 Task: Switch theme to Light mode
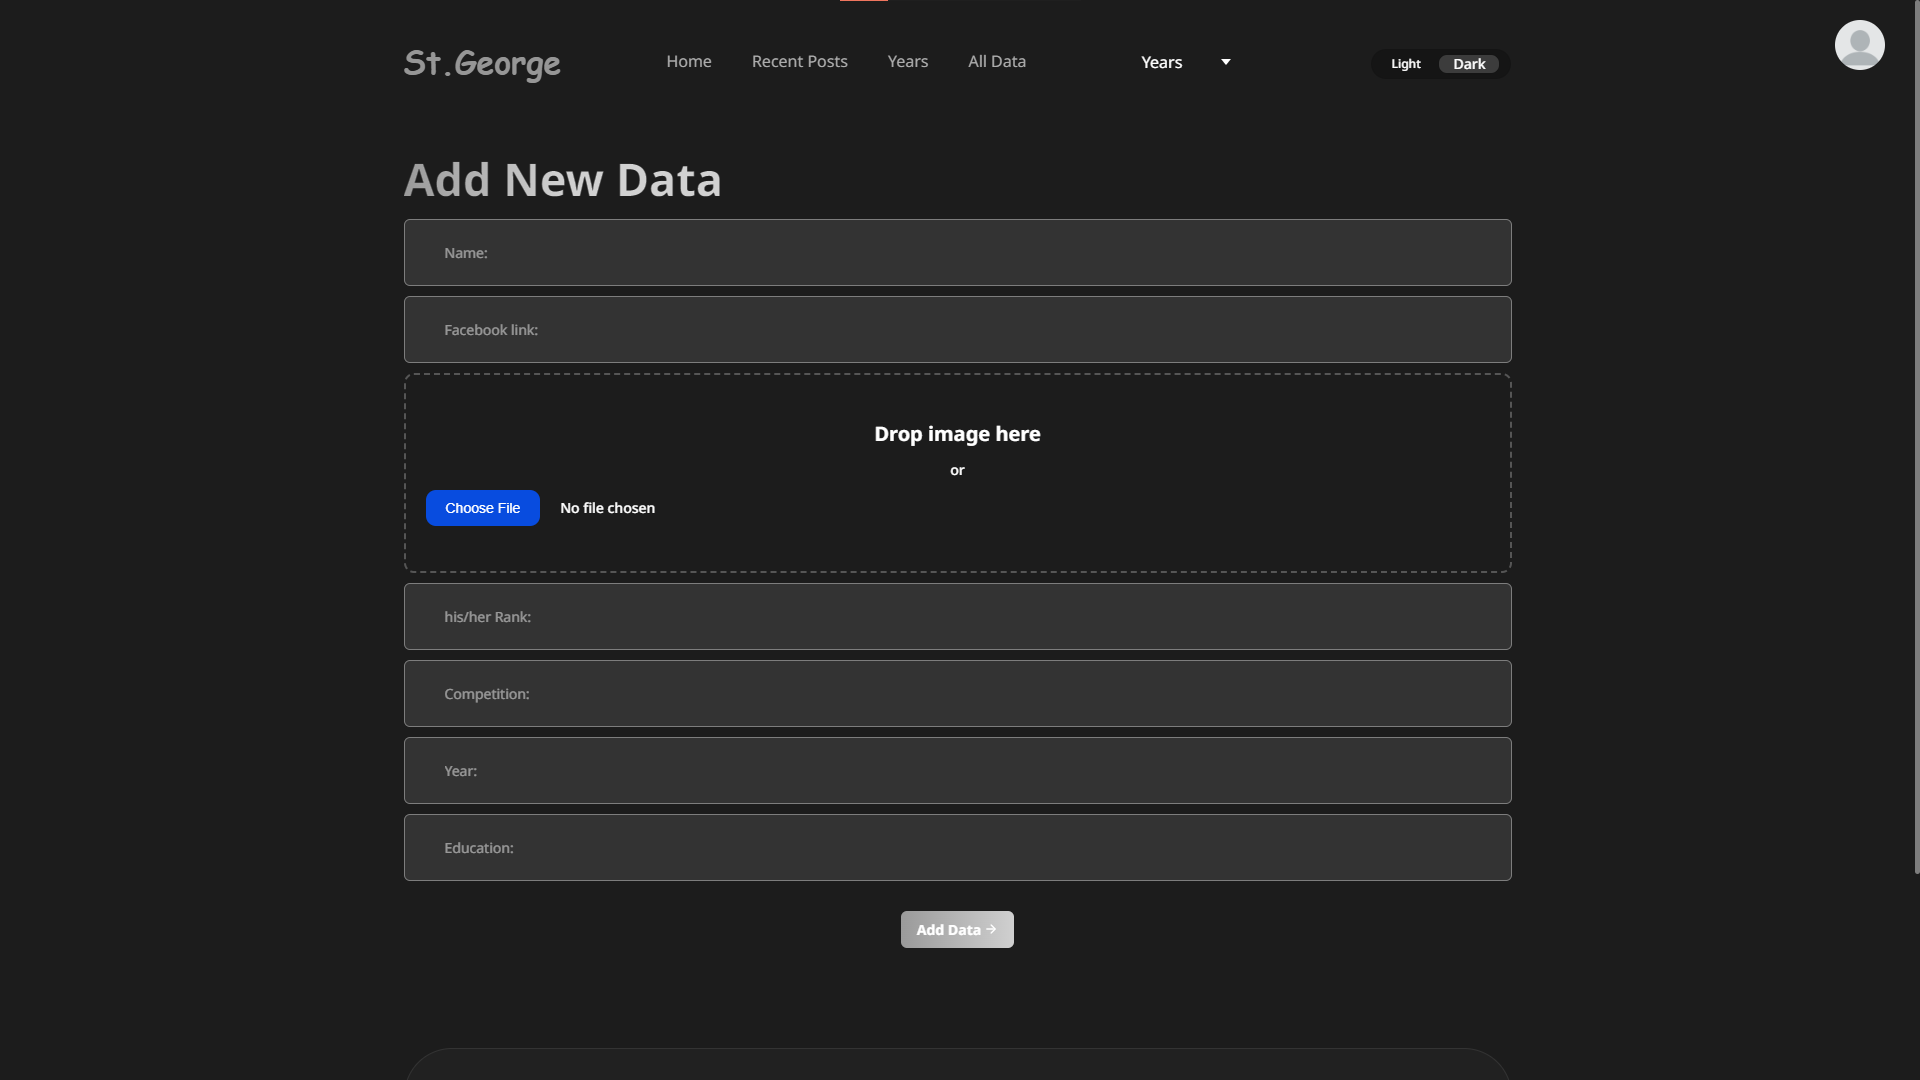pyautogui.click(x=1405, y=64)
